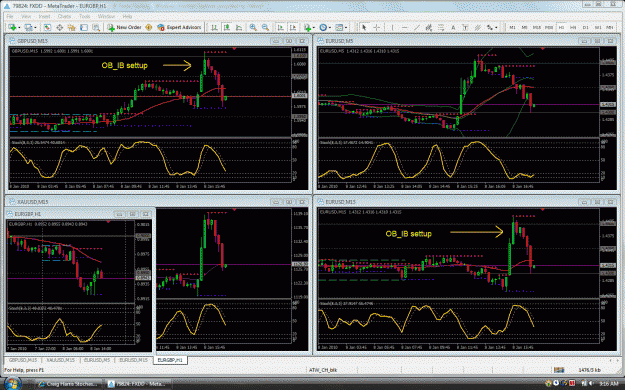This screenshot has height=390, width=625.
Task: Toggle Bar Chart display mode
Action: (x=214, y=28)
